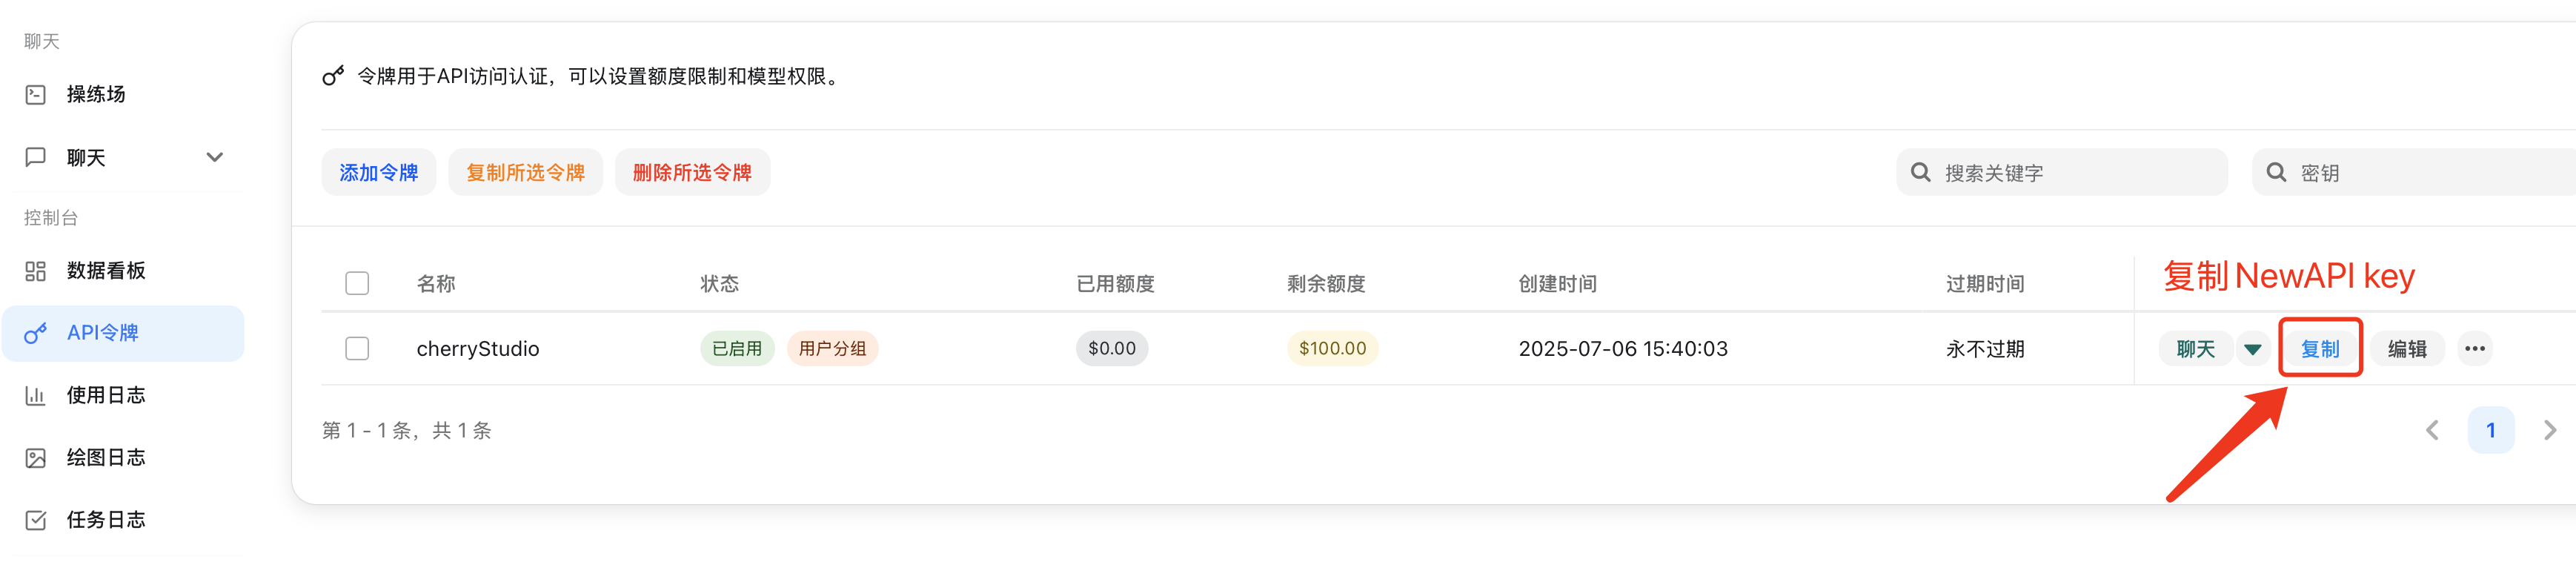
Task: Click the 删除所选令牌 button
Action: tap(692, 171)
